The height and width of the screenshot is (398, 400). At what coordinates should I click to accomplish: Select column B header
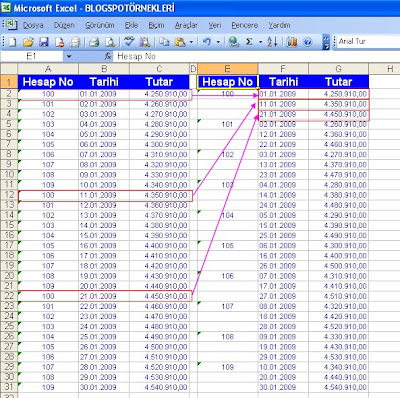(104, 69)
